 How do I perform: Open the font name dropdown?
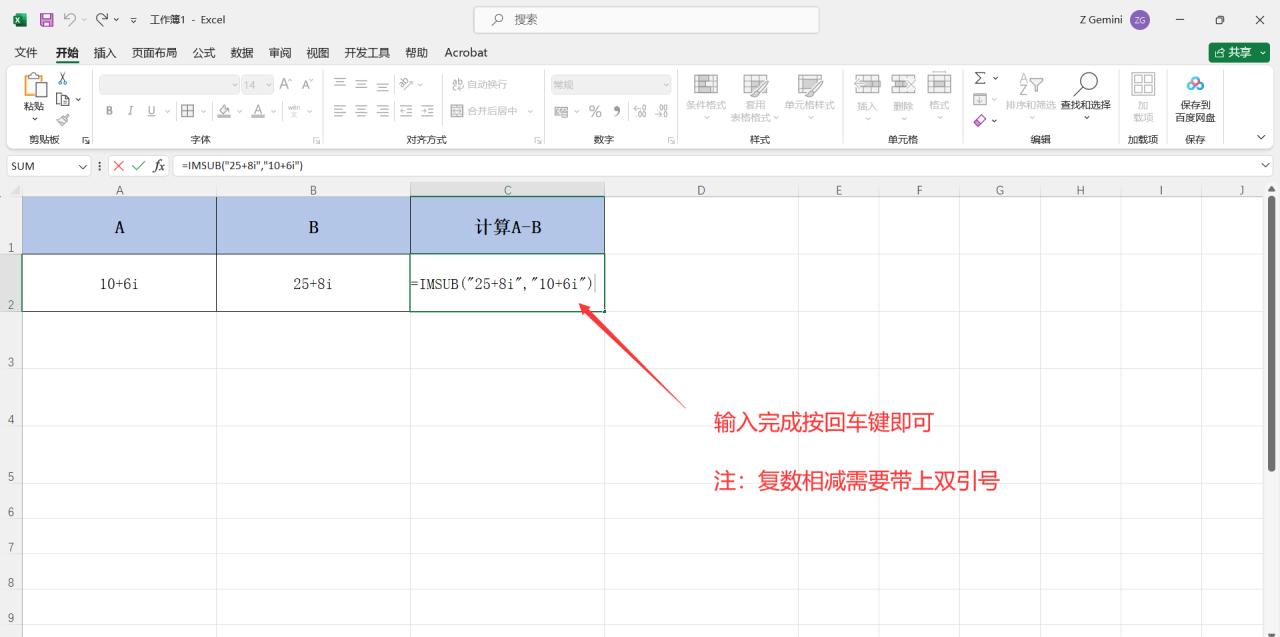(x=235, y=85)
